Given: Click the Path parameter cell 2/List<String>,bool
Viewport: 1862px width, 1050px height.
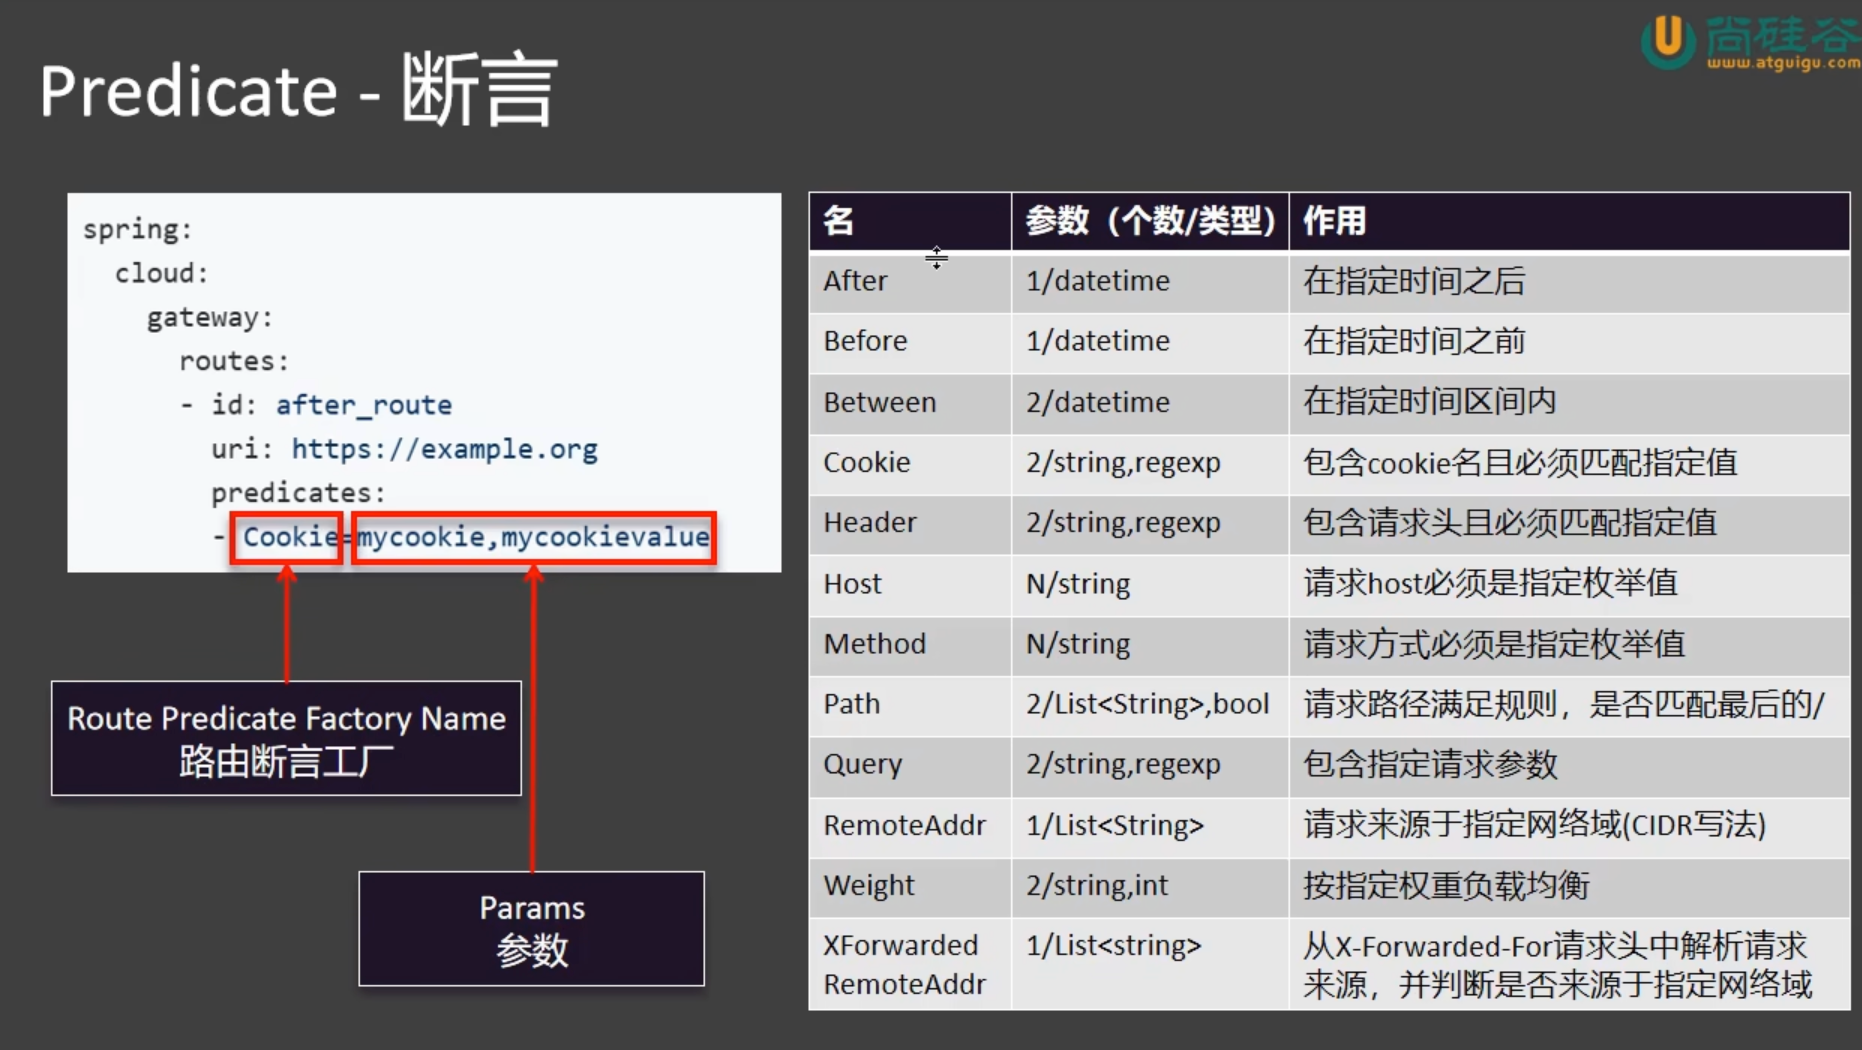Looking at the screenshot, I should coord(1147,704).
